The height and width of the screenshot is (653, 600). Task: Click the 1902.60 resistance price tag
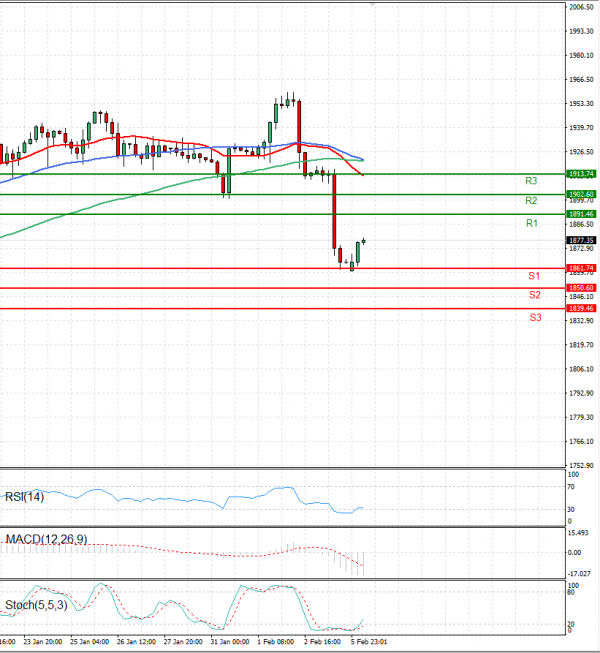(x=581, y=194)
